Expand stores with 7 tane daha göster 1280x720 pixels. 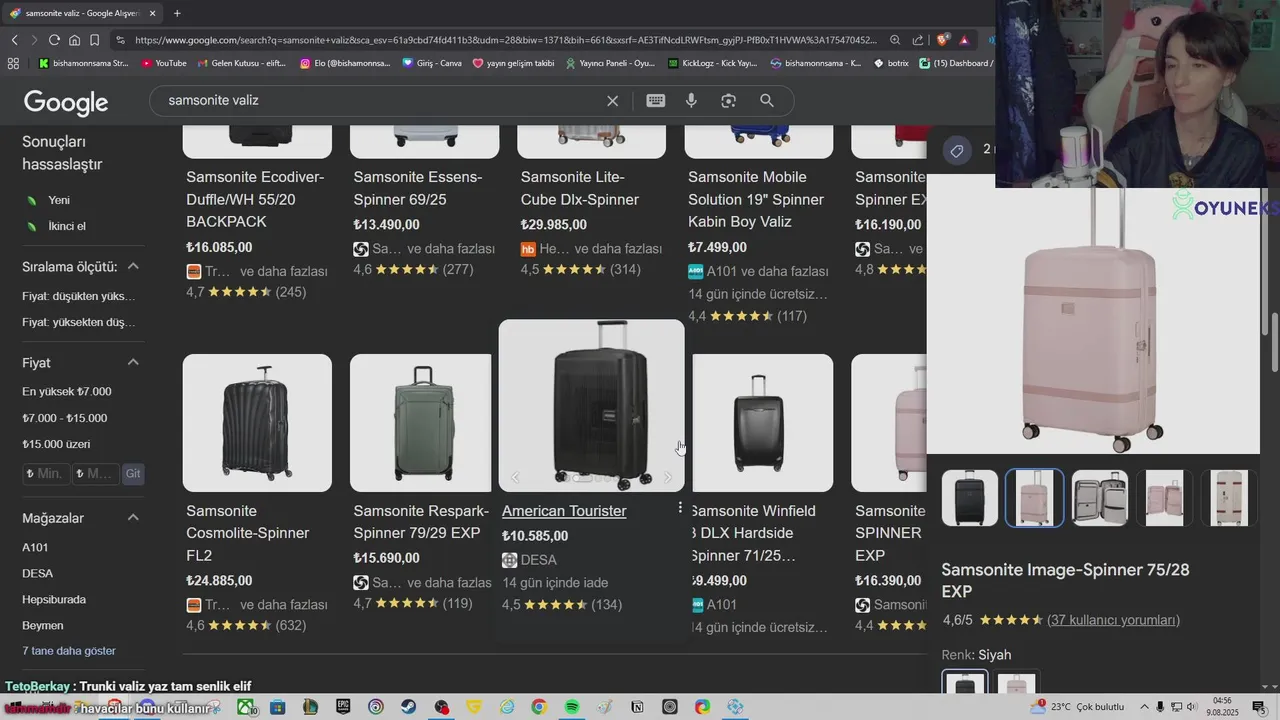click(69, 651)
